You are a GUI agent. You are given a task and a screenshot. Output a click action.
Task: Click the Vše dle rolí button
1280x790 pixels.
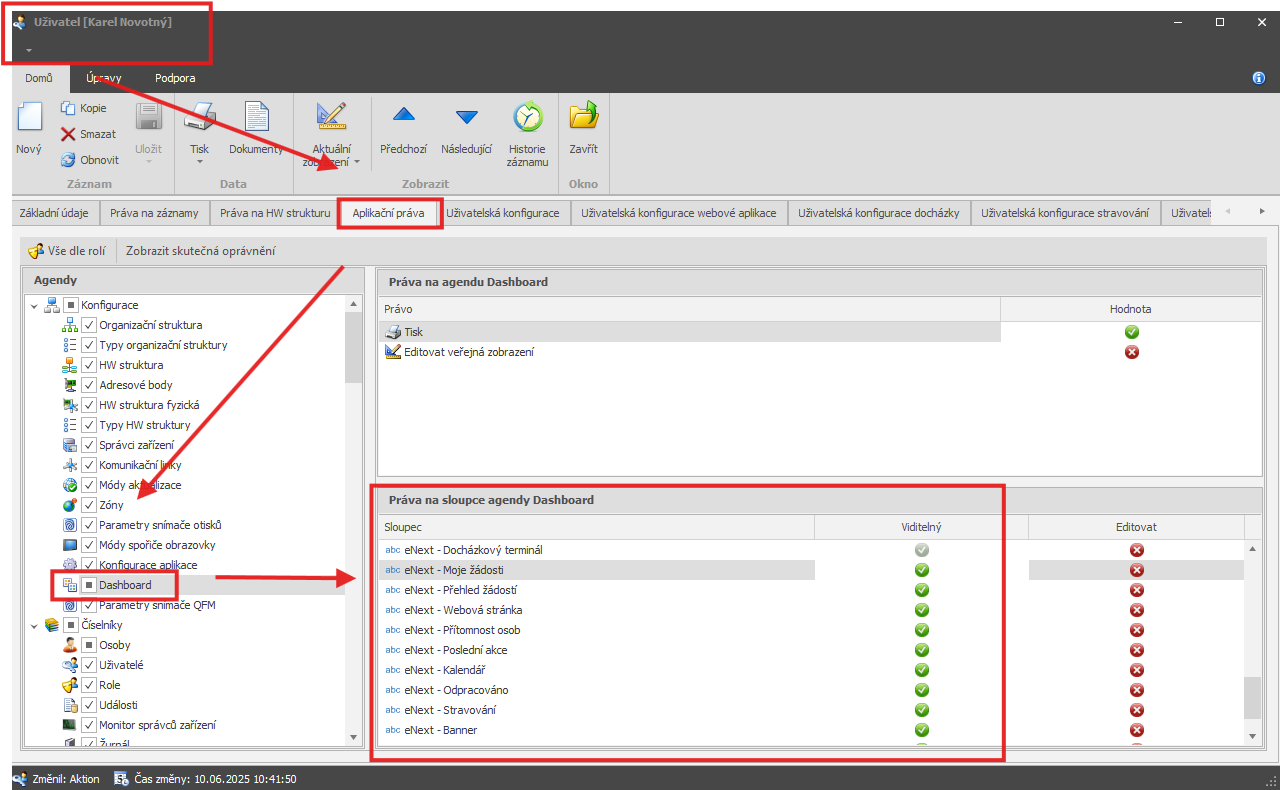coord(67,251)
